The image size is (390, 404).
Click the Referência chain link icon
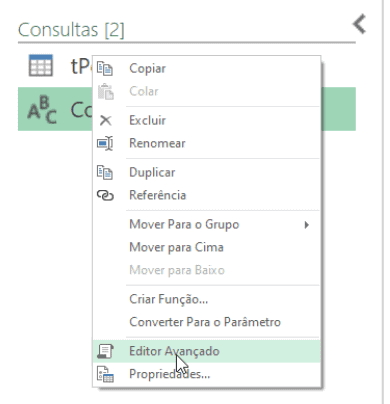click(105, 195)
